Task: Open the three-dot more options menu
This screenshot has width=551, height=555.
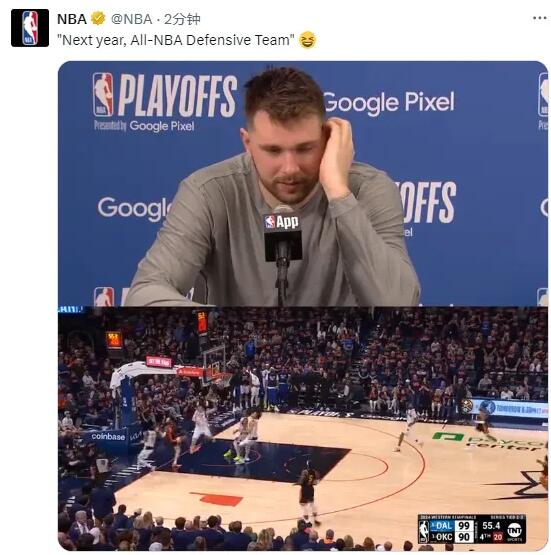Action: click(540, 18)
